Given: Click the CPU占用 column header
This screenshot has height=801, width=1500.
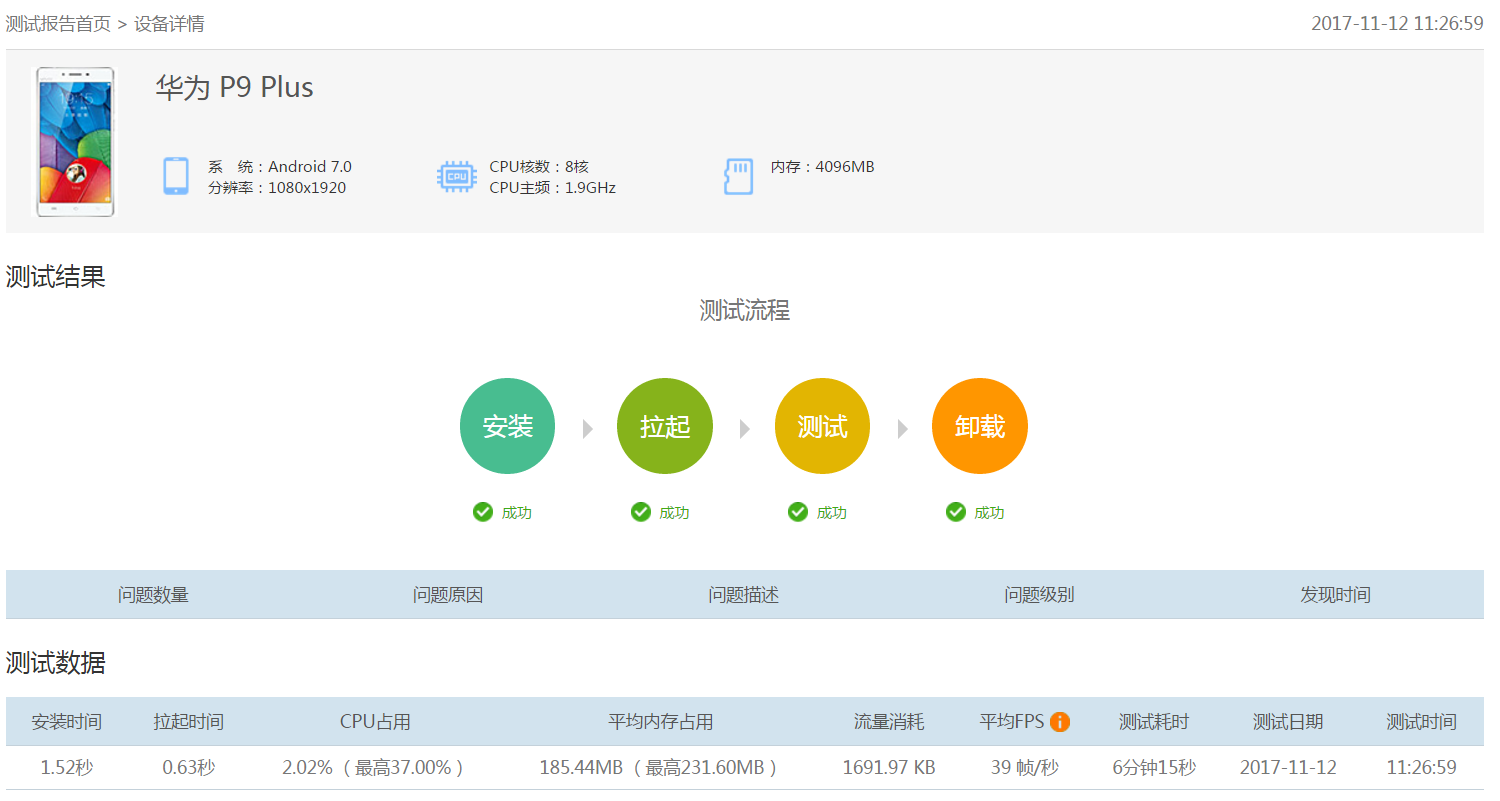Looking at the screenshot, I should coord(375,722).
